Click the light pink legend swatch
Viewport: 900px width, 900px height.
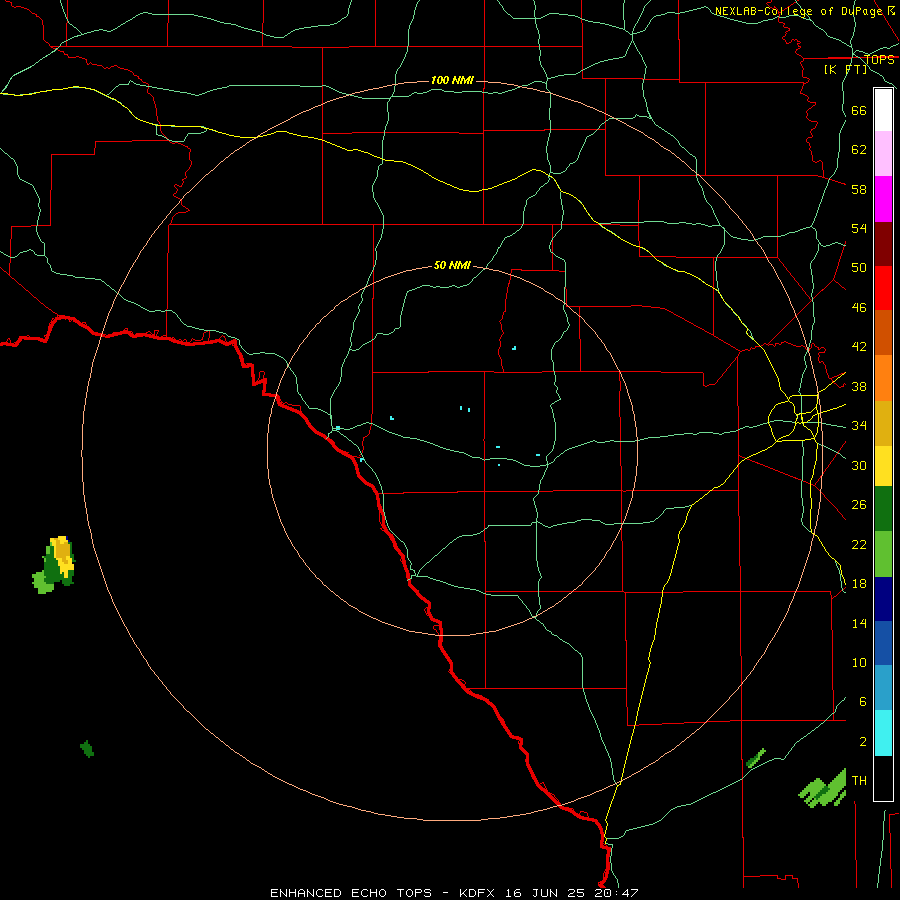click(x=883, y=154)
